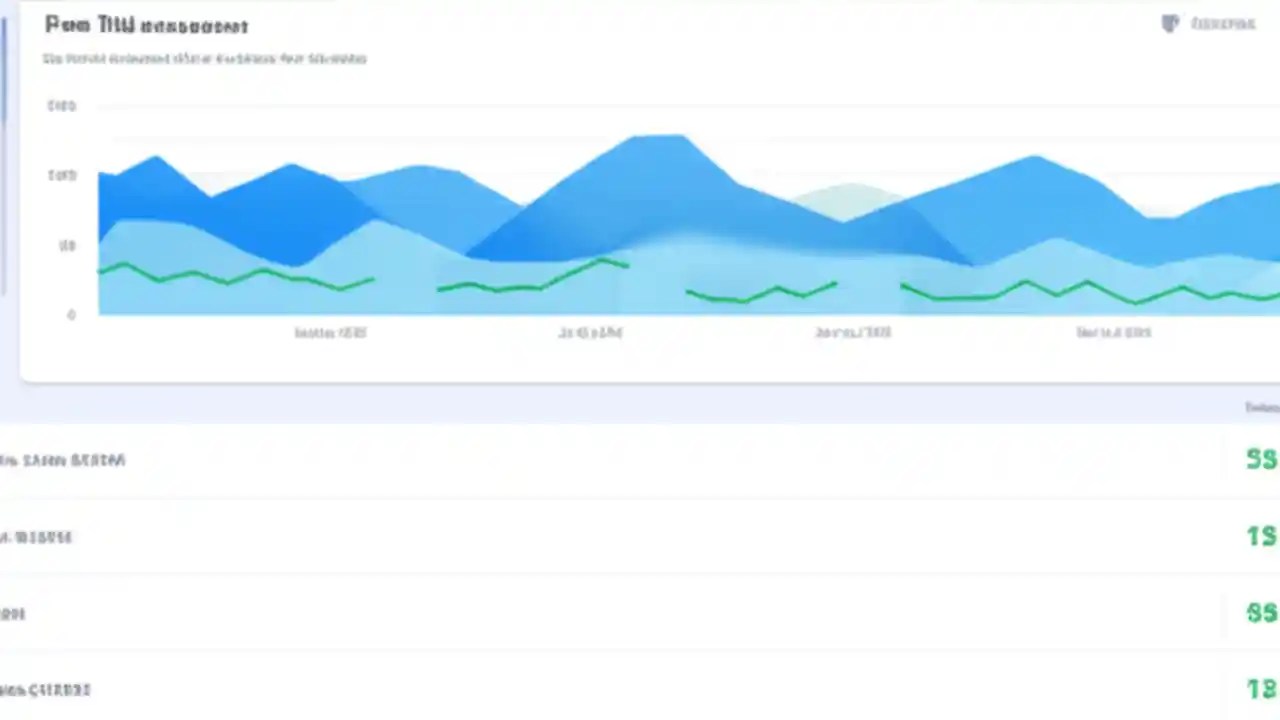The width and height of the screenshot is (1280, 720).
Task: Select the dashboard title at the top left
Action: point(146,26)
